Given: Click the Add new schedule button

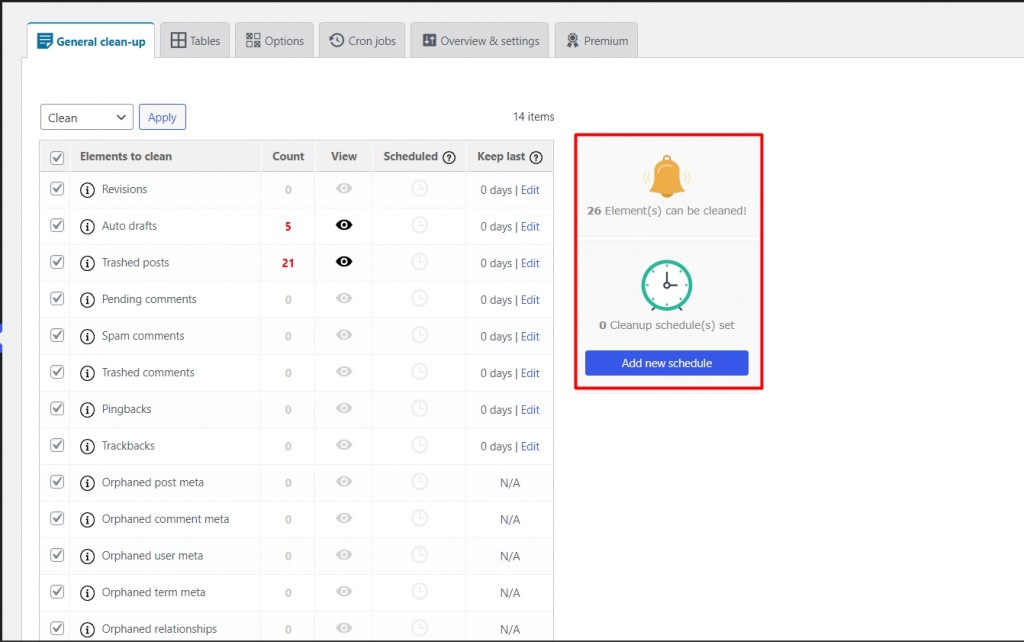Looking at the screenshot, I should click(x=667, y=363).
